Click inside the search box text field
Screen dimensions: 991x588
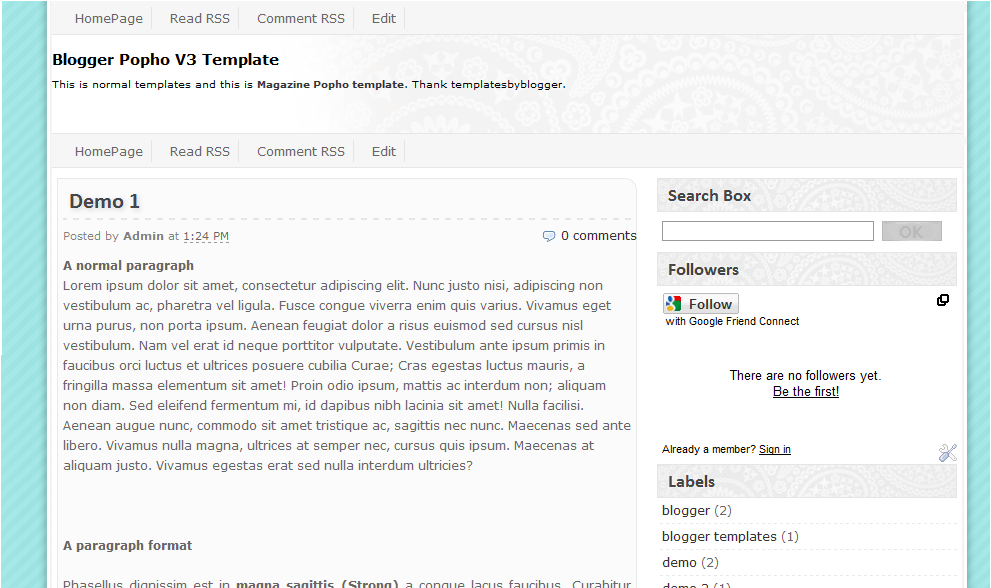[x=767, y=230]
